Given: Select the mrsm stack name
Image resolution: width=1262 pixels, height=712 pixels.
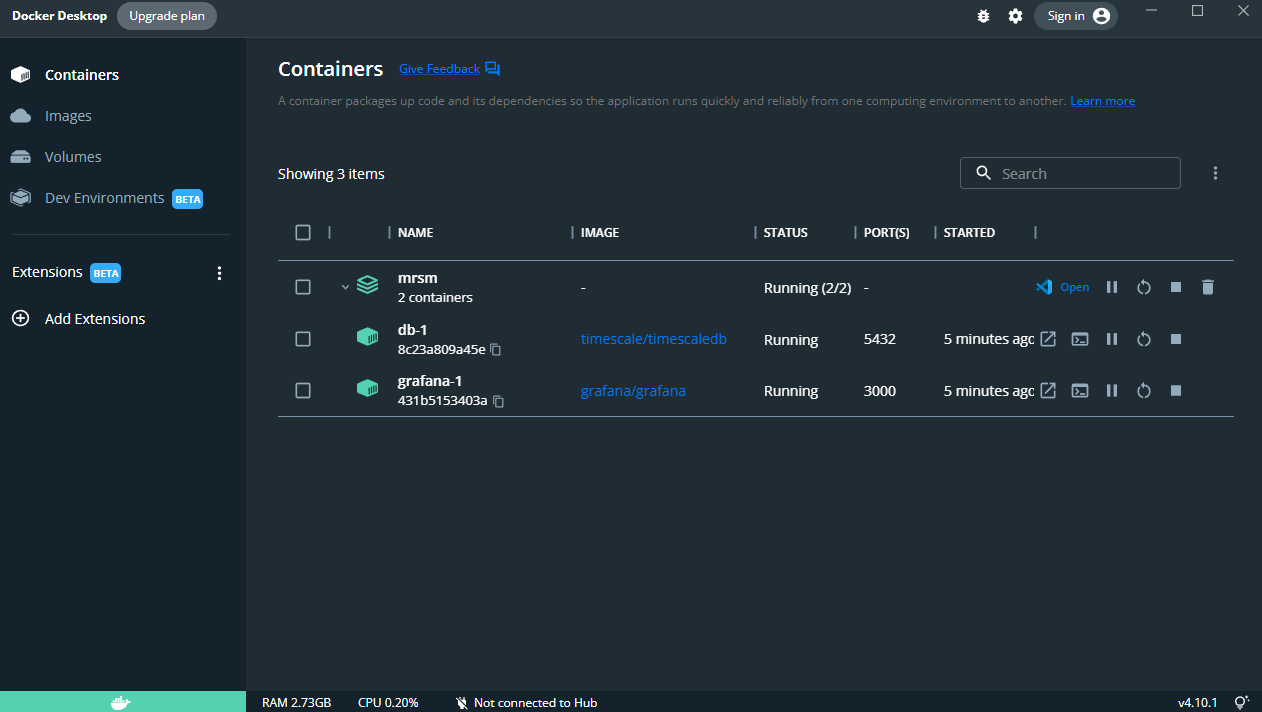Looking at the screenshot, I should [418, 277].
